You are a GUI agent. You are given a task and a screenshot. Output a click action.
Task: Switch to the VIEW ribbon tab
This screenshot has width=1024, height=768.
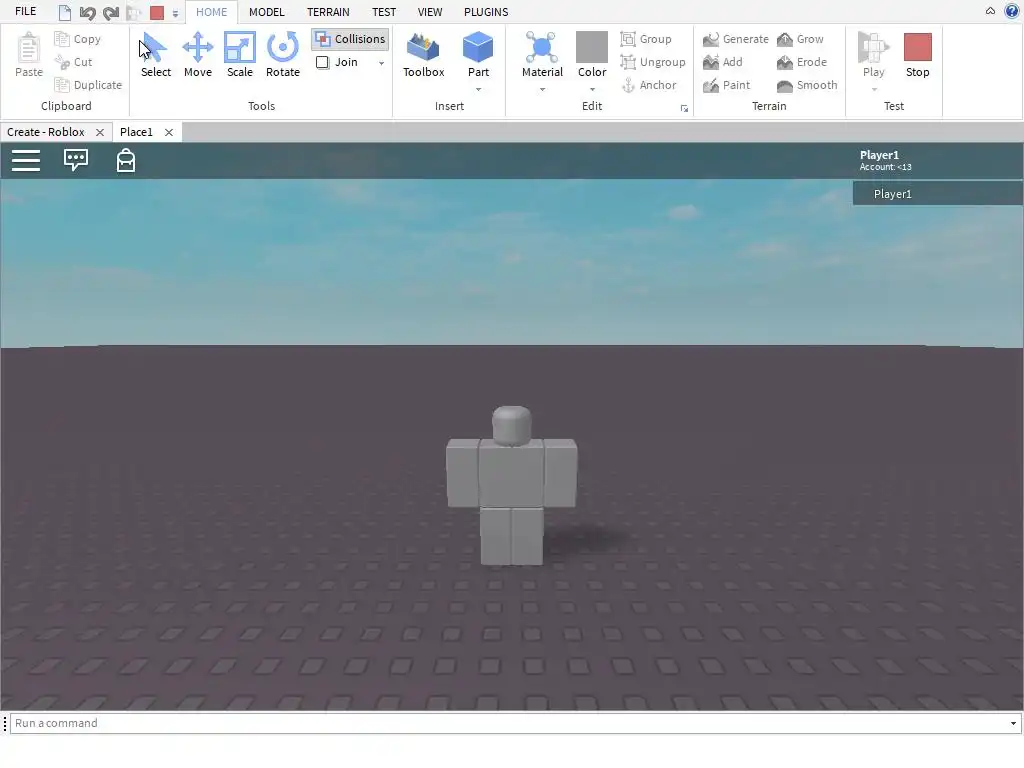(430, 12)
